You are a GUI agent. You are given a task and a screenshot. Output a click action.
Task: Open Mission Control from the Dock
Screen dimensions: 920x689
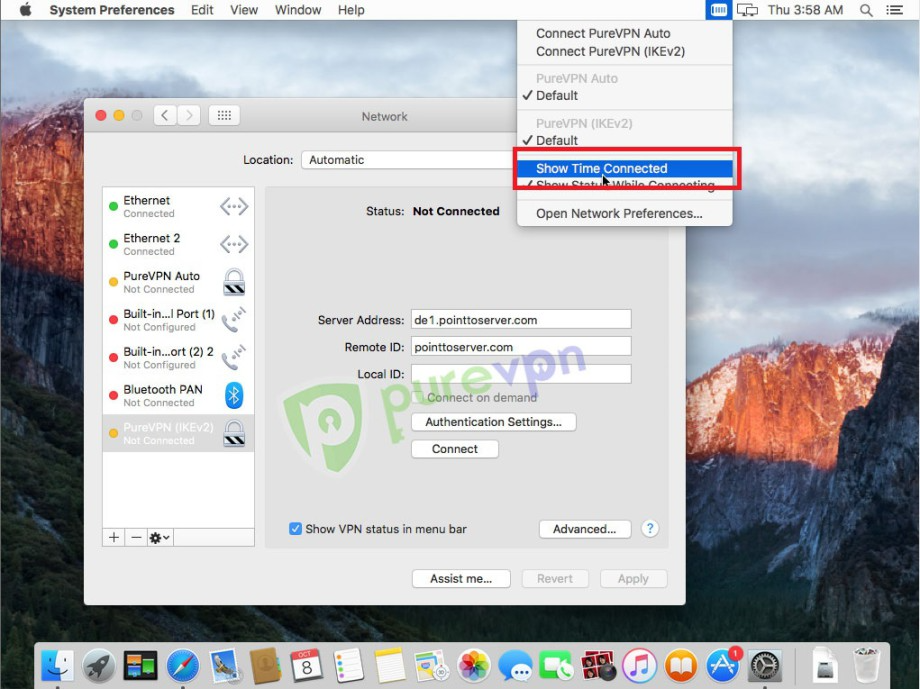[140, 666]
